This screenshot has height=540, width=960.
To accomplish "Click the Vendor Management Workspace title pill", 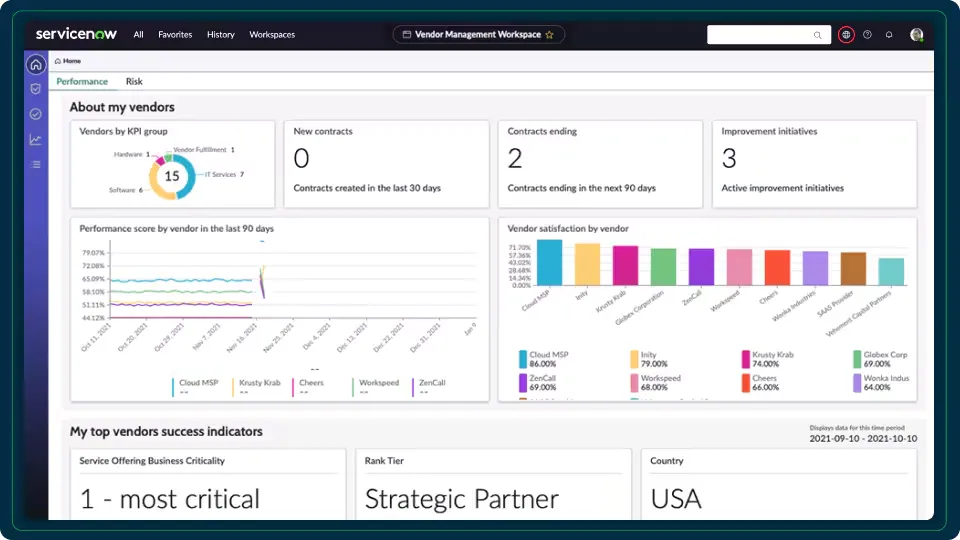I will pos(478,35).
